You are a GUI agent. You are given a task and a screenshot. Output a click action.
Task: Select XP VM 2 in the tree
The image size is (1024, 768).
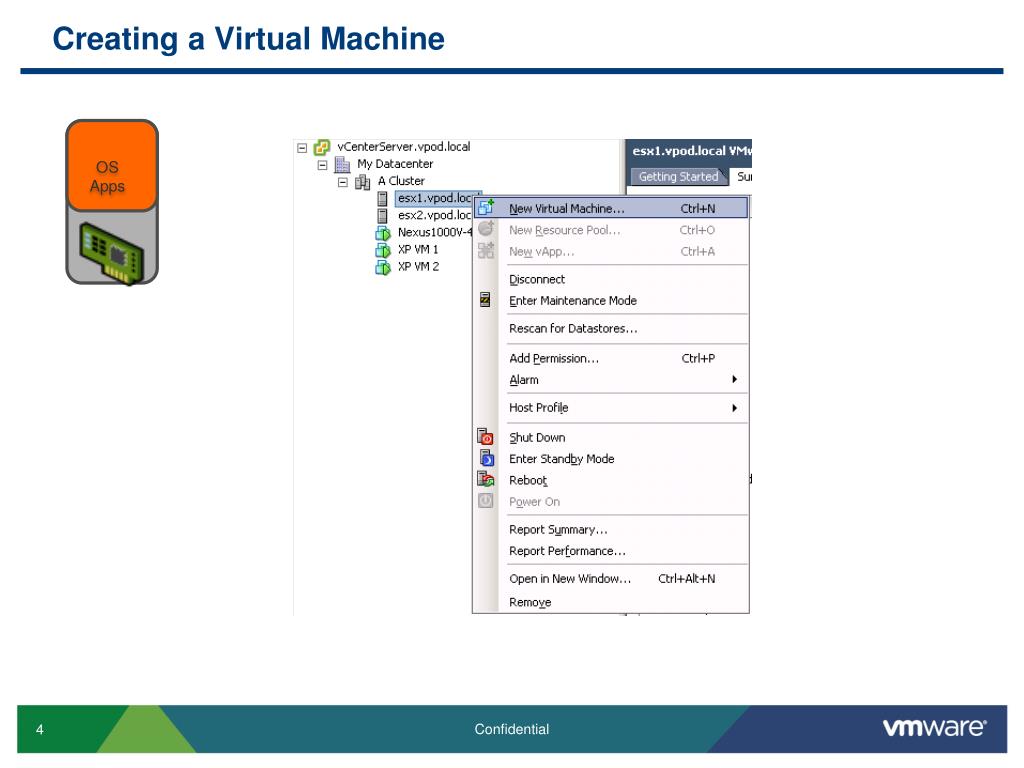click(x=418, y=266)
